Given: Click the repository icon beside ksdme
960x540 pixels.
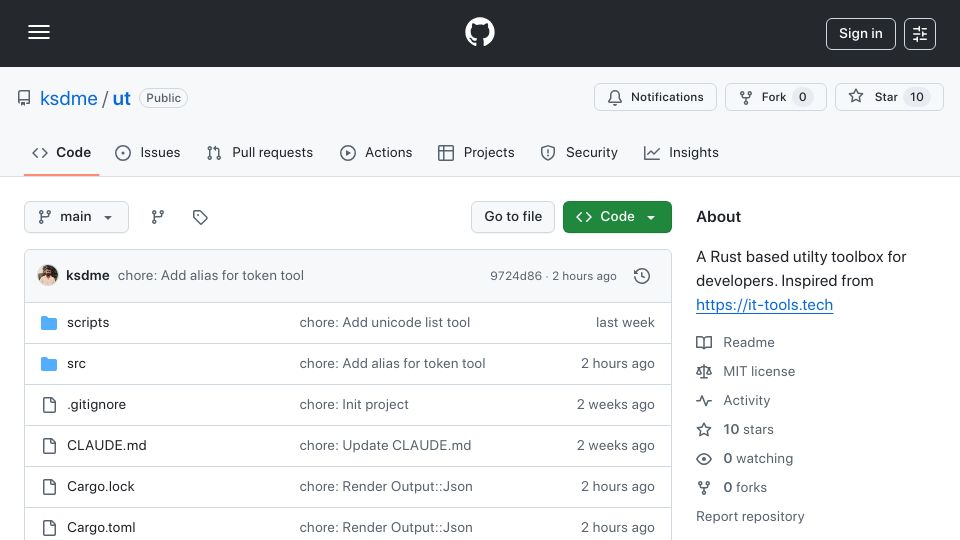Looking at the screenshot, I should pos(24,98).
